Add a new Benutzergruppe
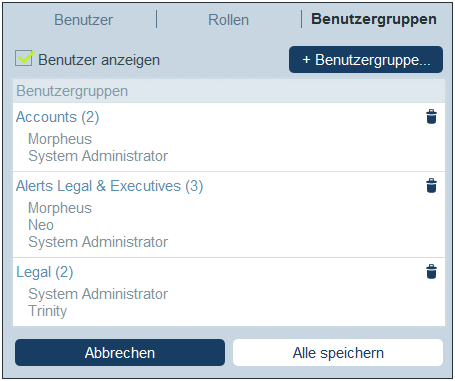This screenshot has width=455, height=381. [366, 60]
